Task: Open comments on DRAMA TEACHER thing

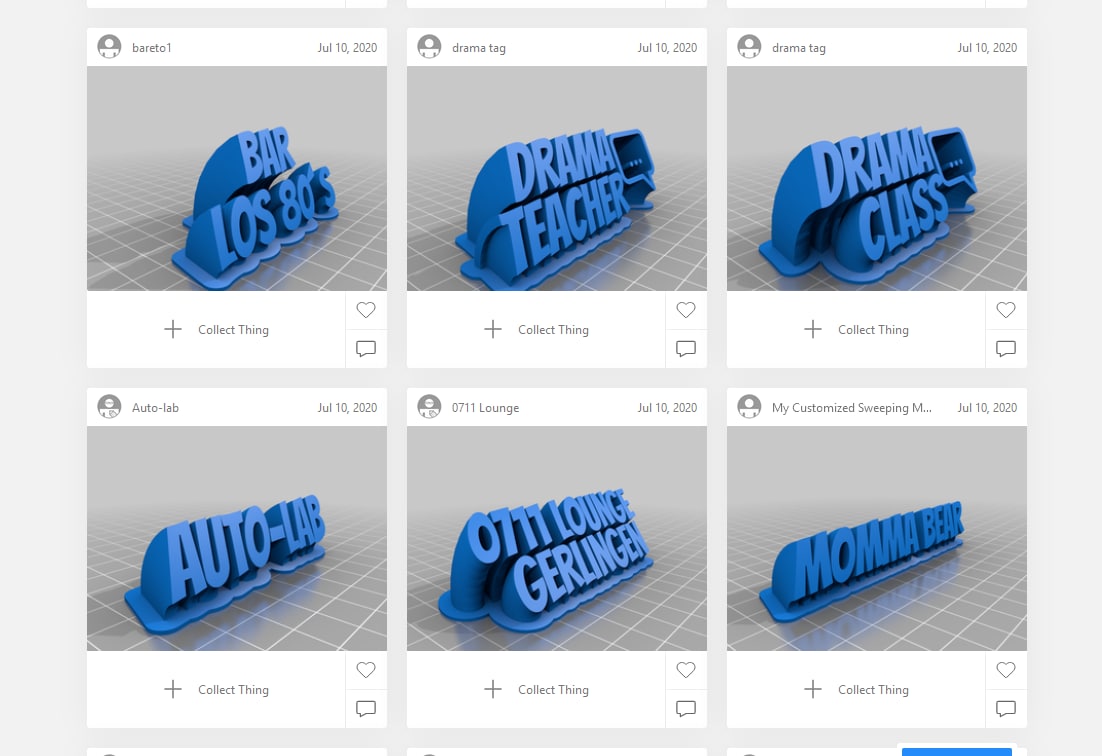Action: (686, 348)
